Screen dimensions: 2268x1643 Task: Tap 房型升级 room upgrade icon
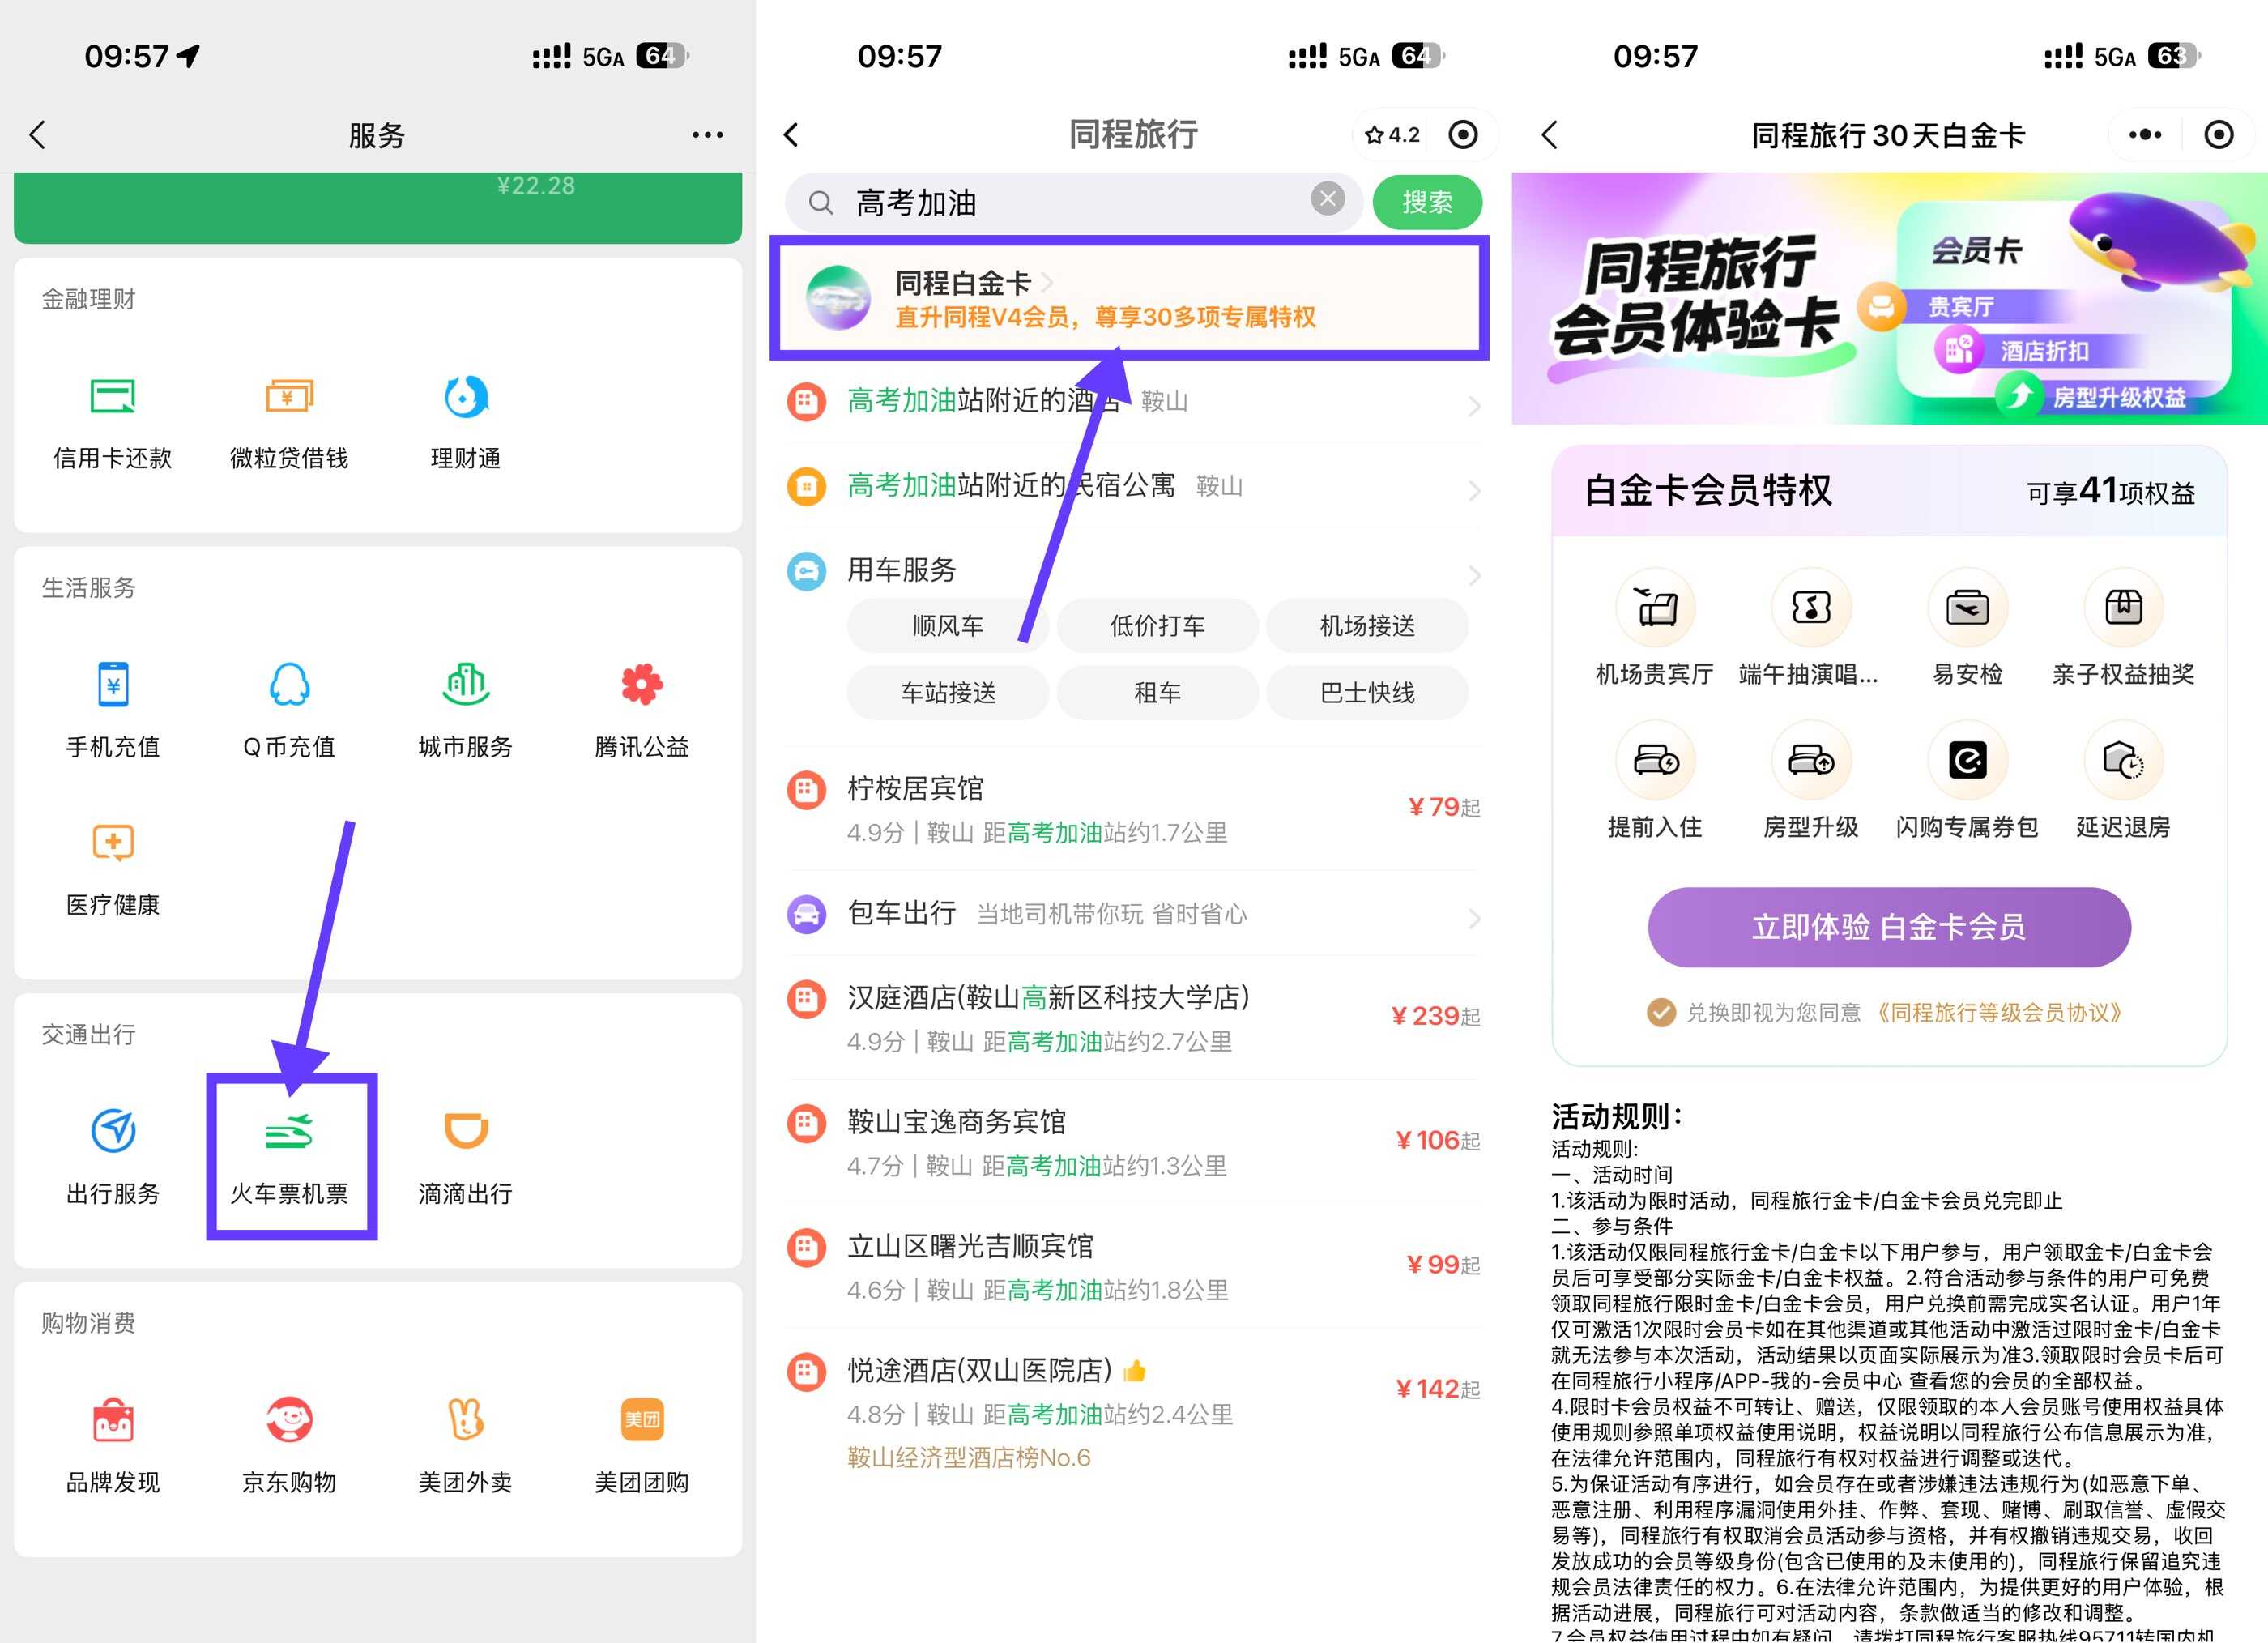(x=1811, y=761)
